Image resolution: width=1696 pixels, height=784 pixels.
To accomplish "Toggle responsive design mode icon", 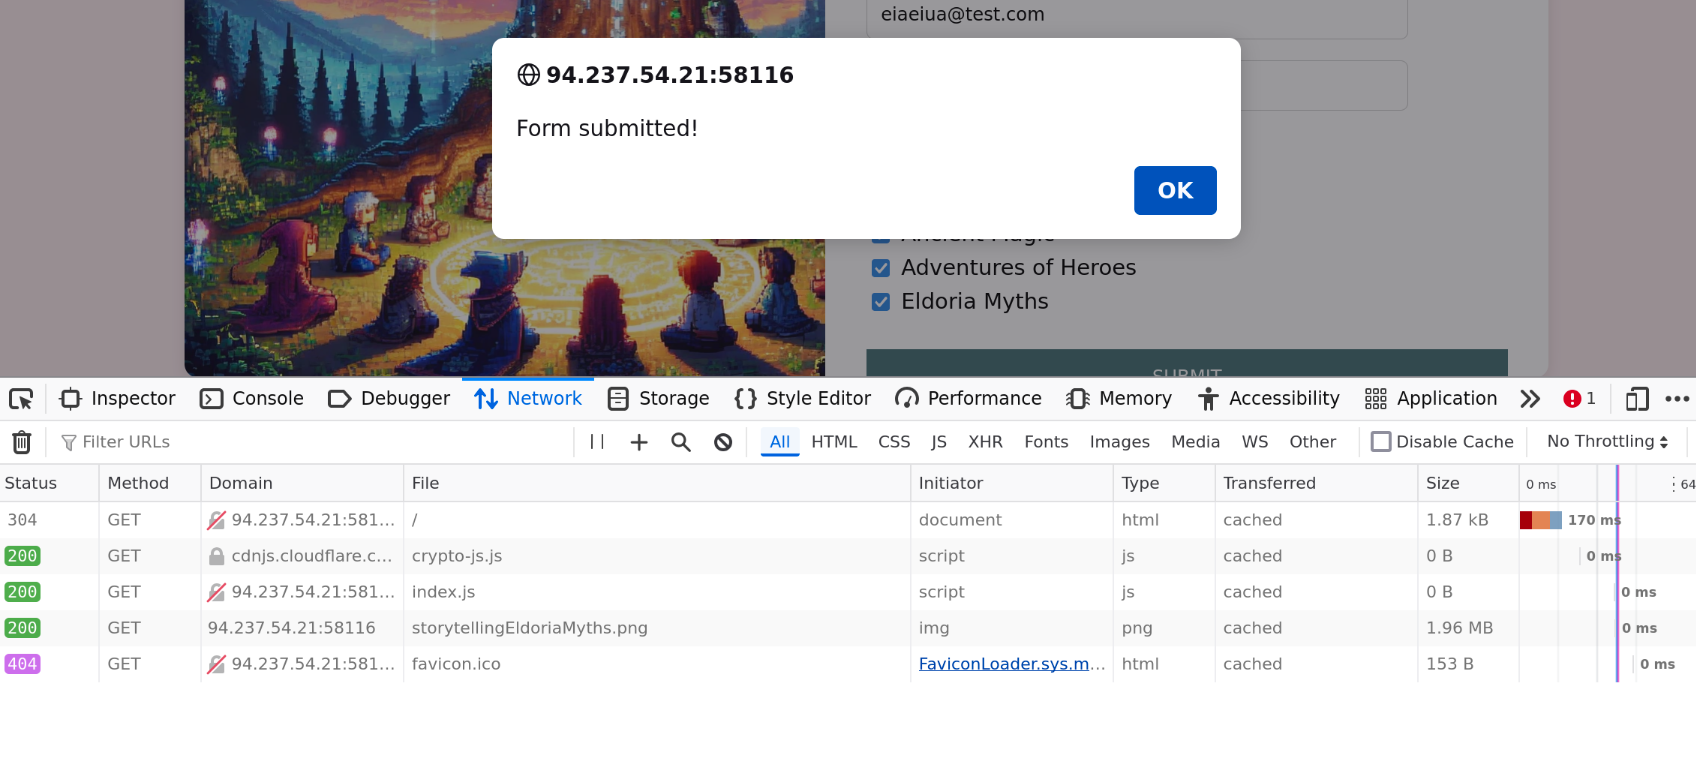I will (1637, 399).
